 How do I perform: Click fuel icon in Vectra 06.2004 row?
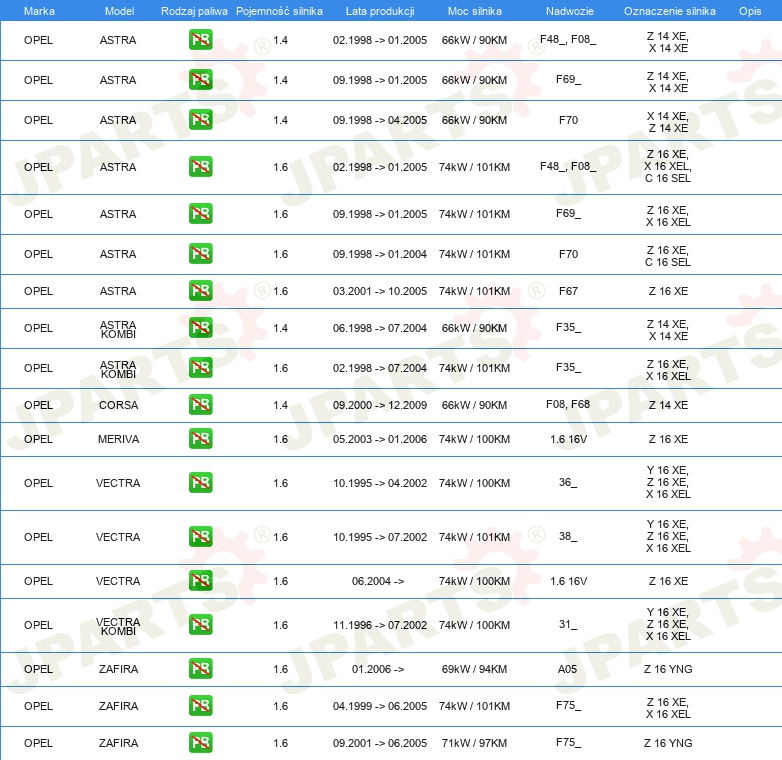pos(200,580)
